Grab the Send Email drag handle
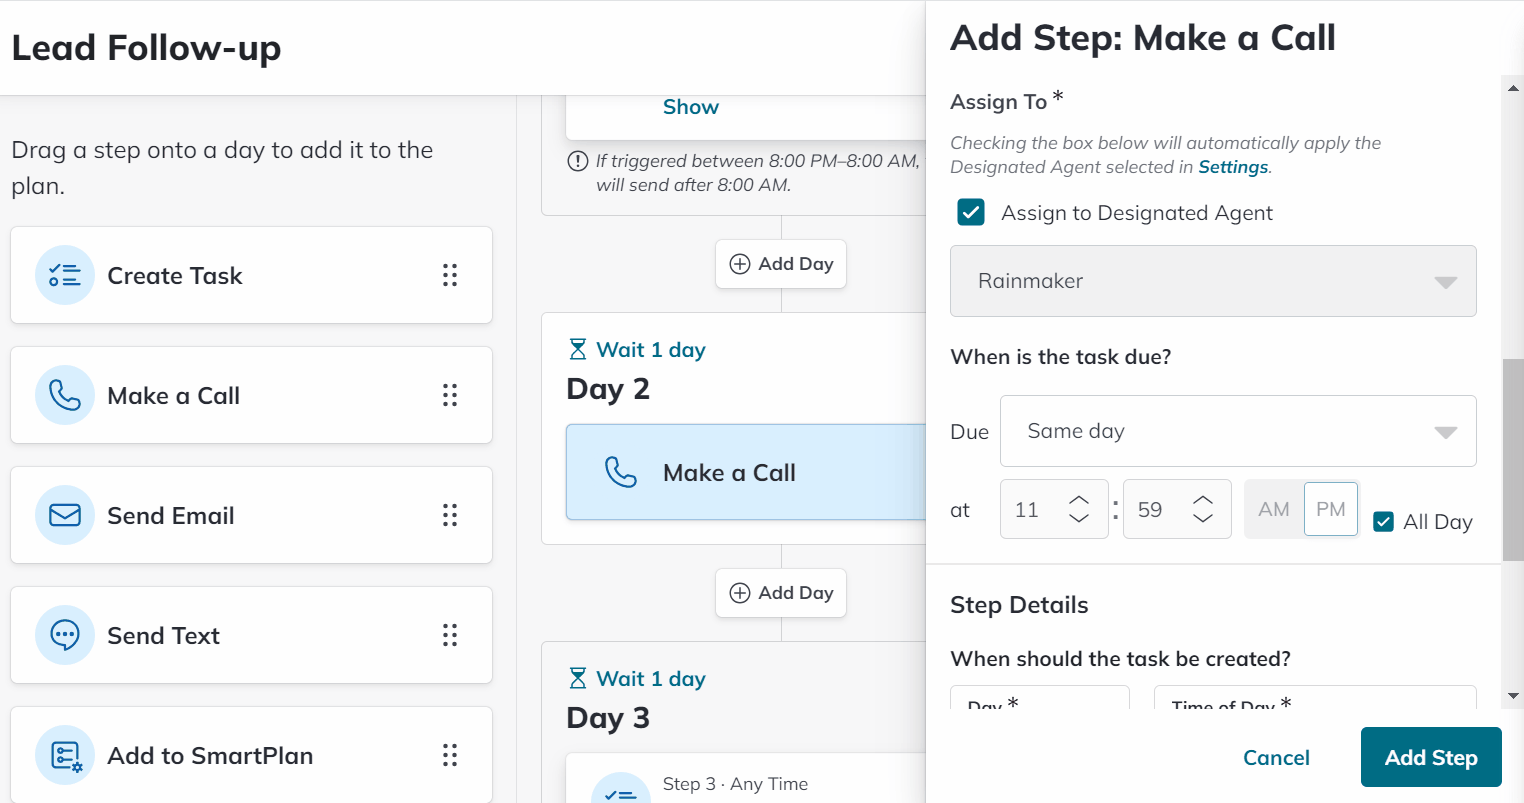1524x803 pixels. [x=450, y=515]
